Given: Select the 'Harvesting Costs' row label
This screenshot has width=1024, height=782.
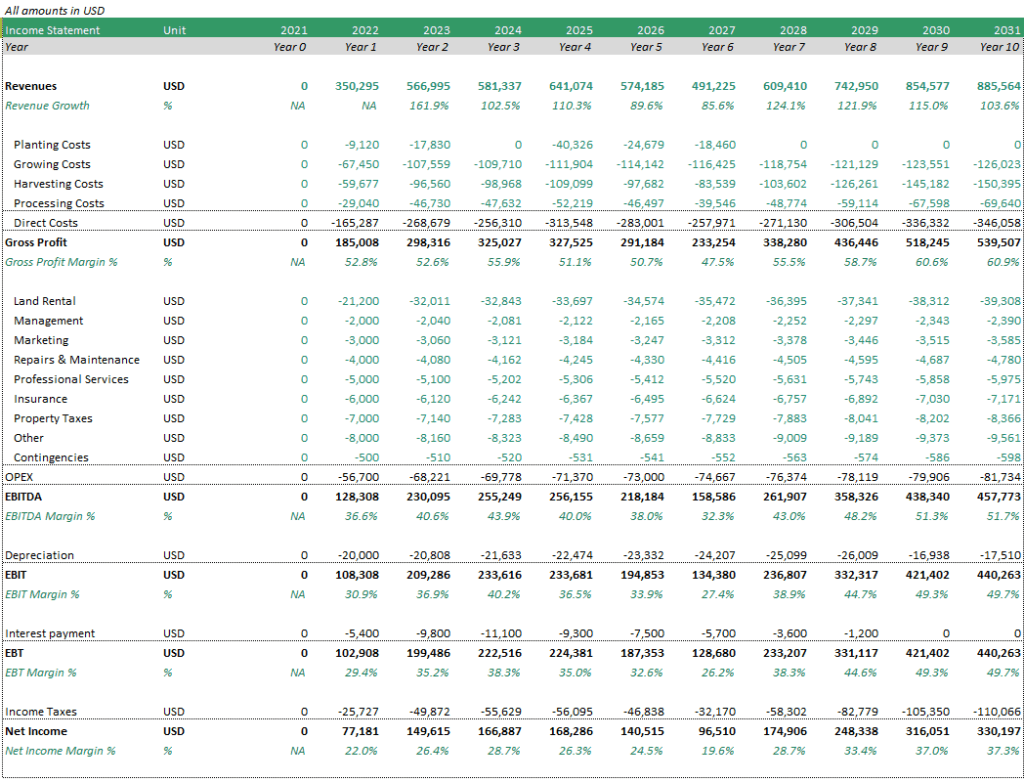Looking at the screenshot, I should (x=58, y=184).
